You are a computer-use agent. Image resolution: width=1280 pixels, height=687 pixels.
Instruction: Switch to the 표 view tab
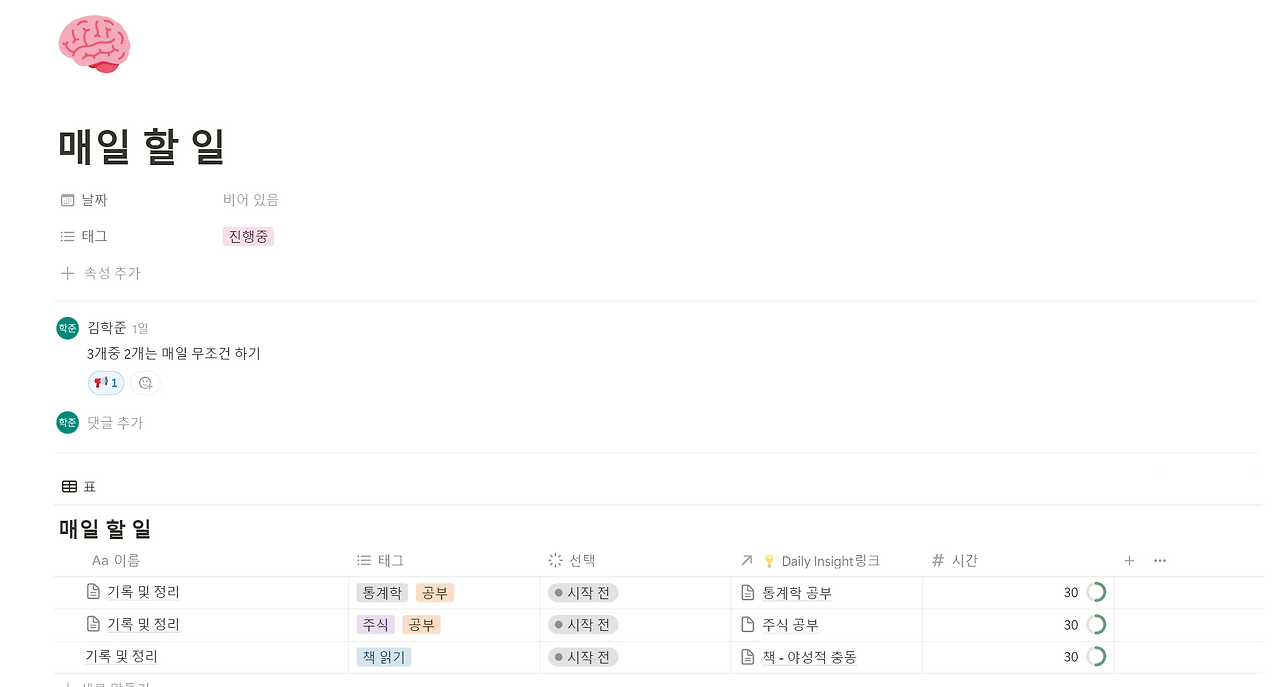pos(79,487)
